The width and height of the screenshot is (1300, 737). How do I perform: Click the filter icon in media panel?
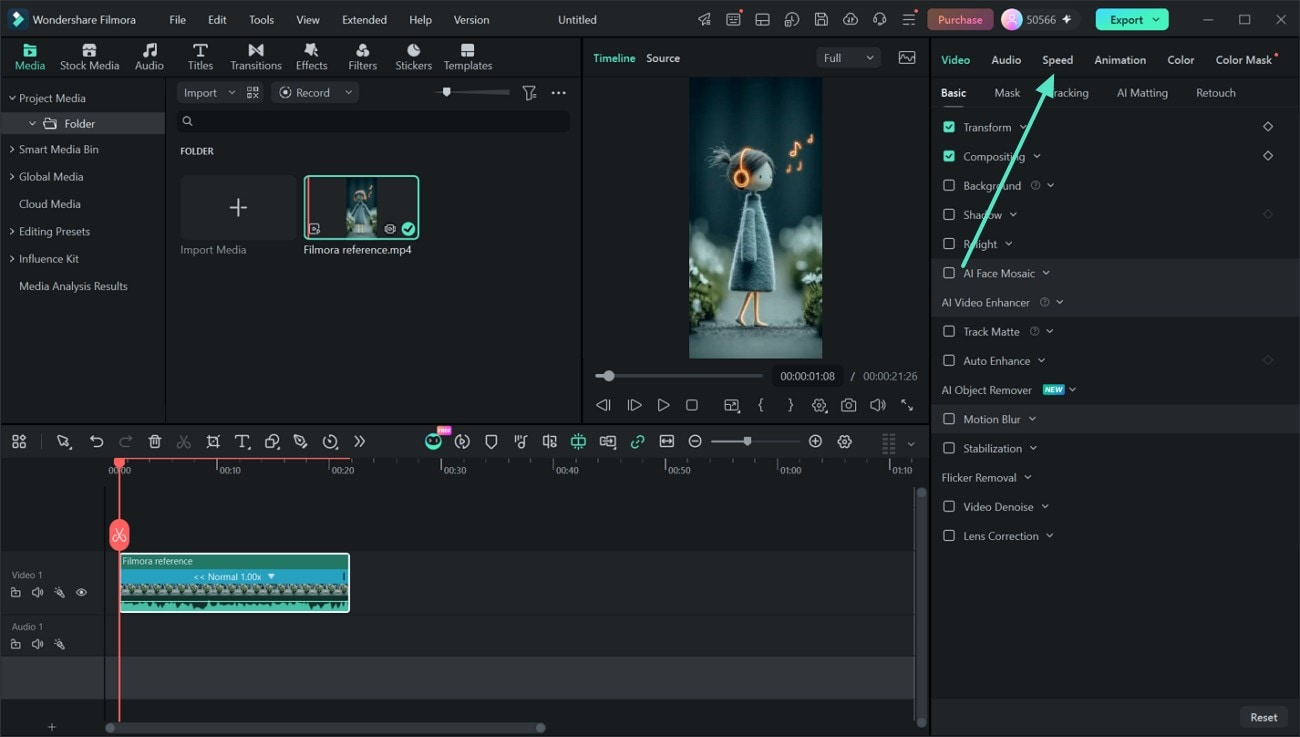point(529,92)
